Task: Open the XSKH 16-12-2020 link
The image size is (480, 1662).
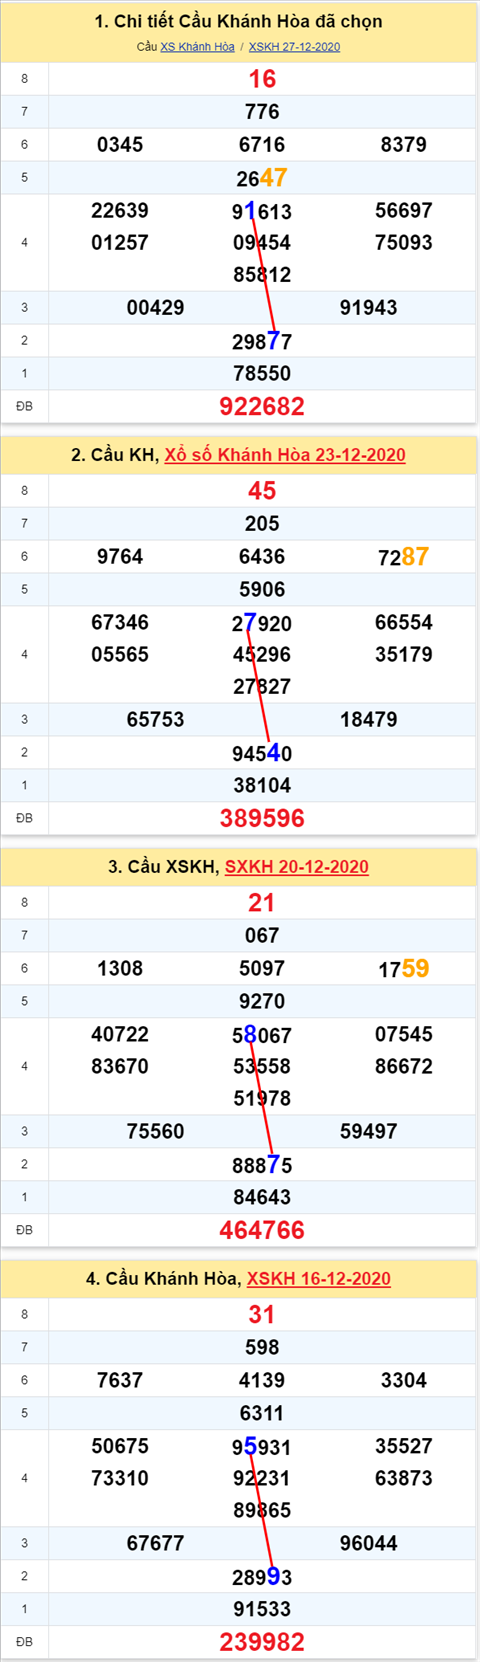Action: pyautogui.click(x=319, y=1279)
